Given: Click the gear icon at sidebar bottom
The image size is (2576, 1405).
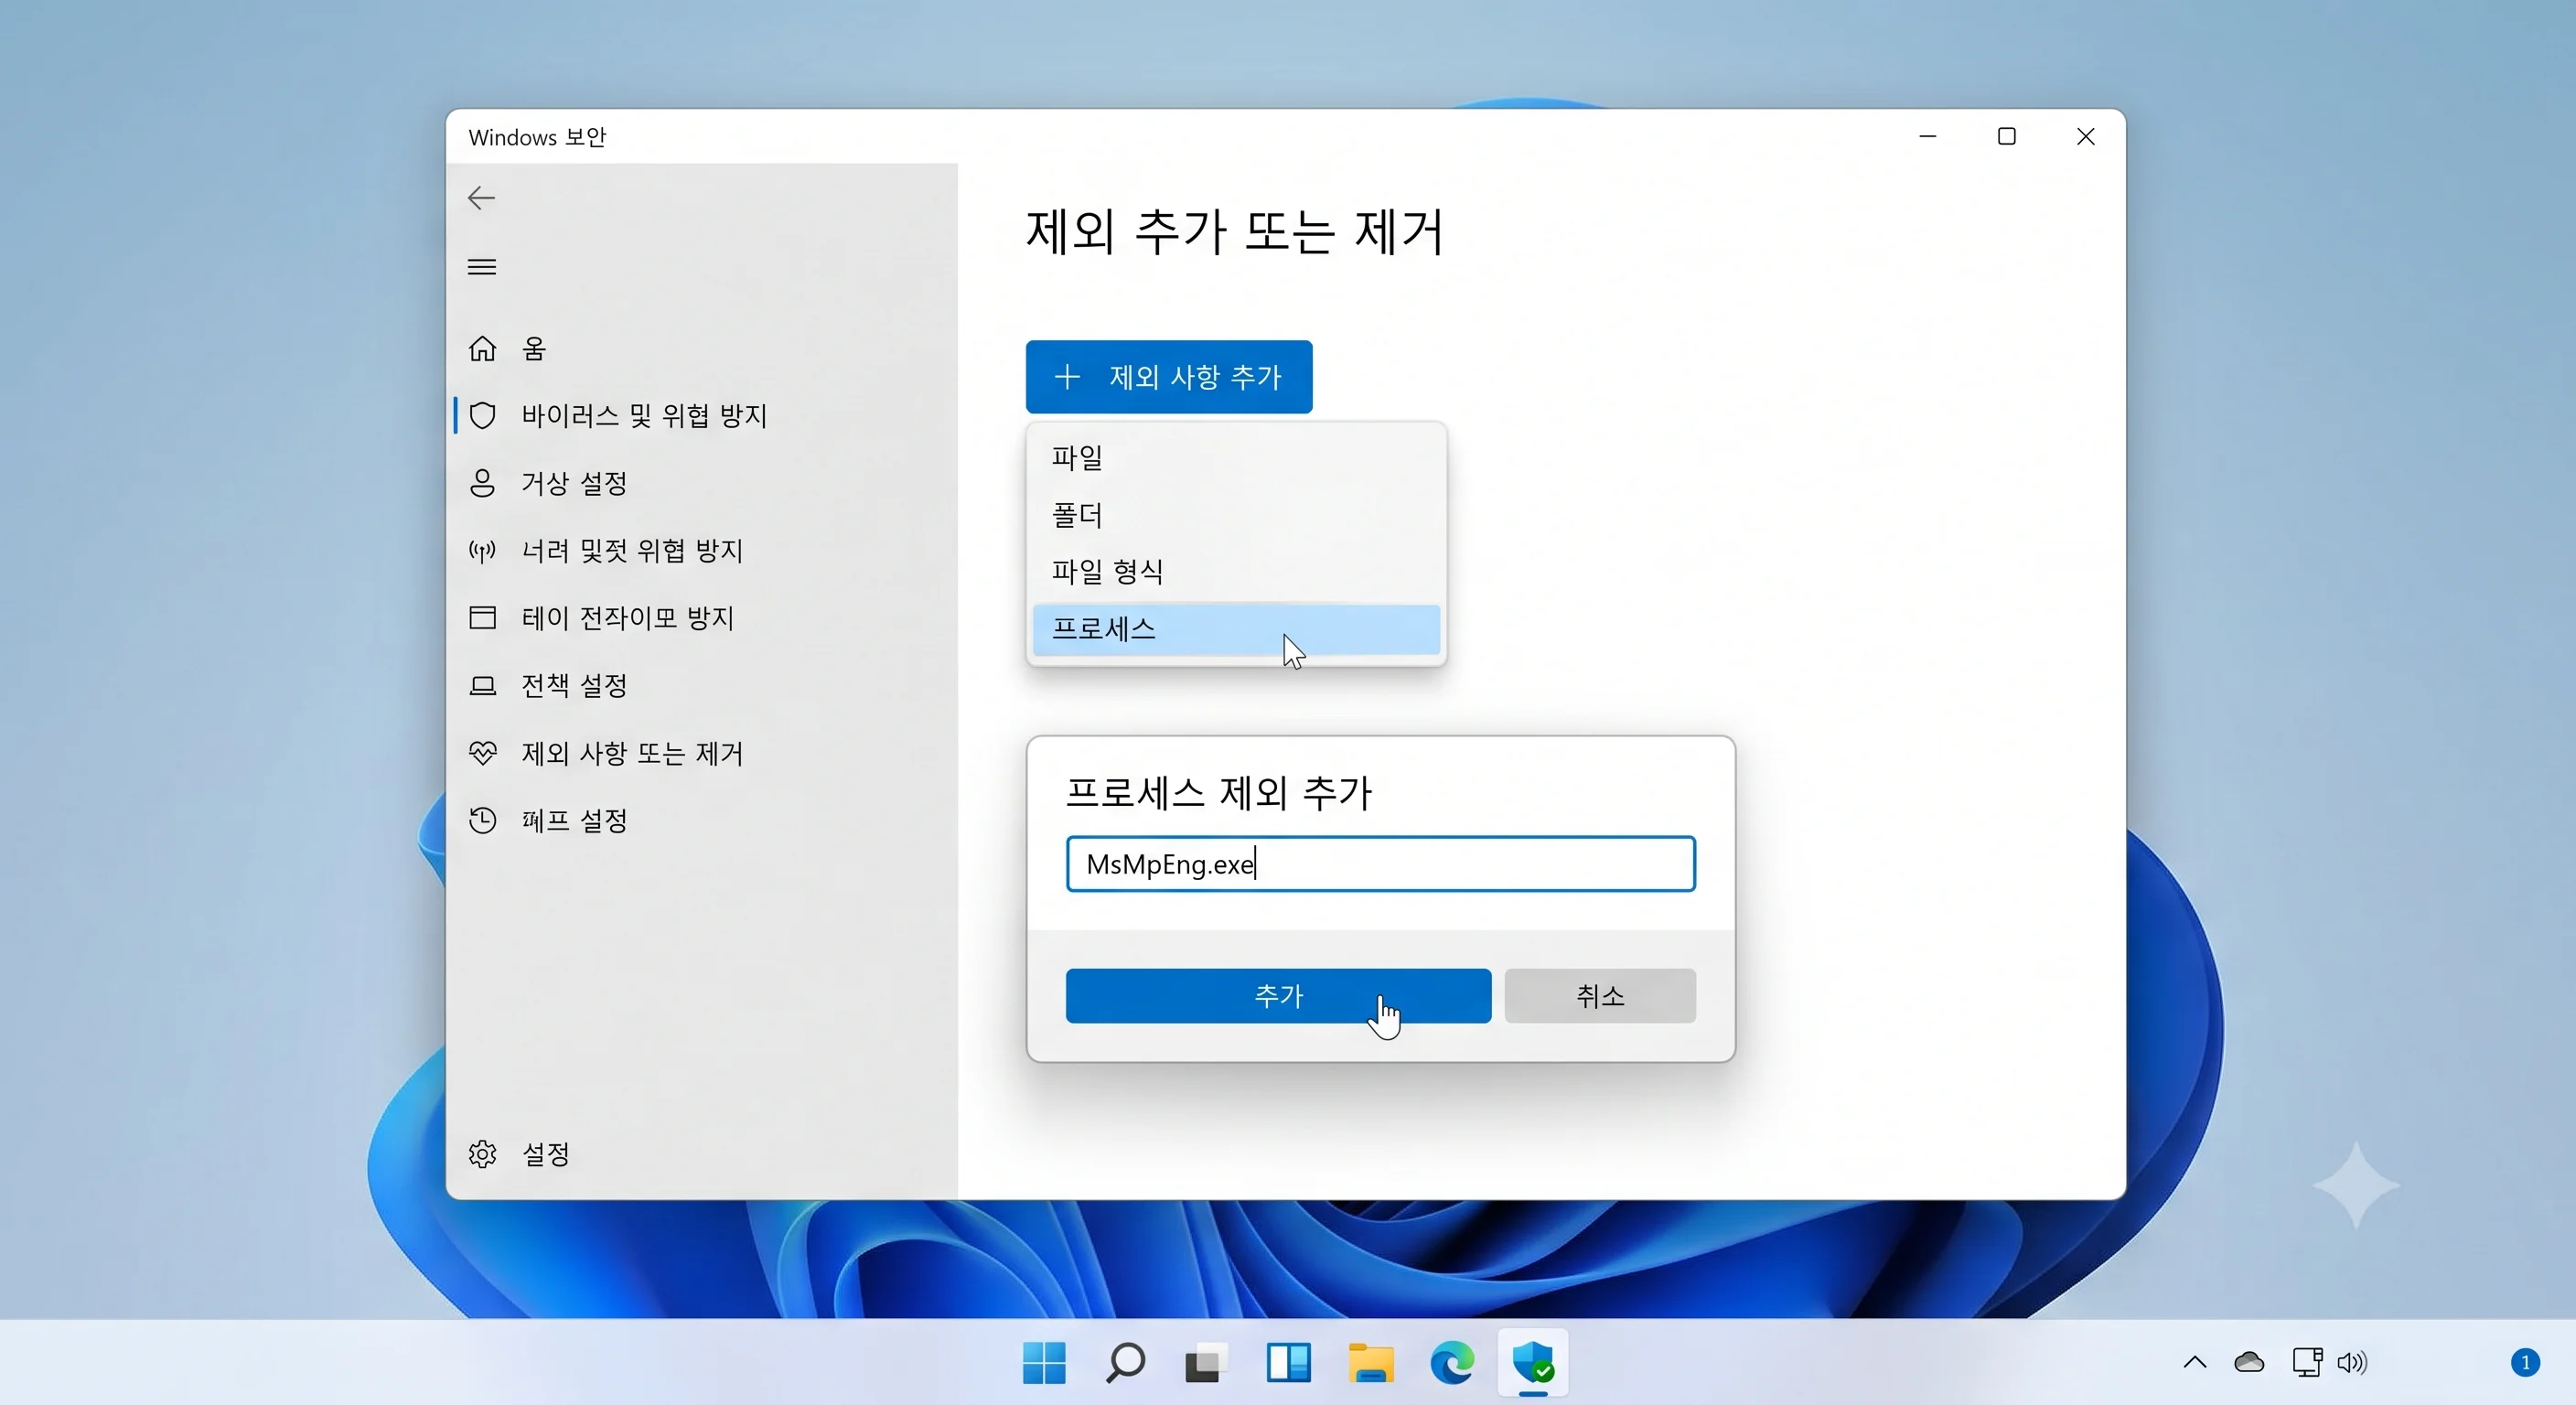Looking at the screenshot, I should [x=482, y=1154].
